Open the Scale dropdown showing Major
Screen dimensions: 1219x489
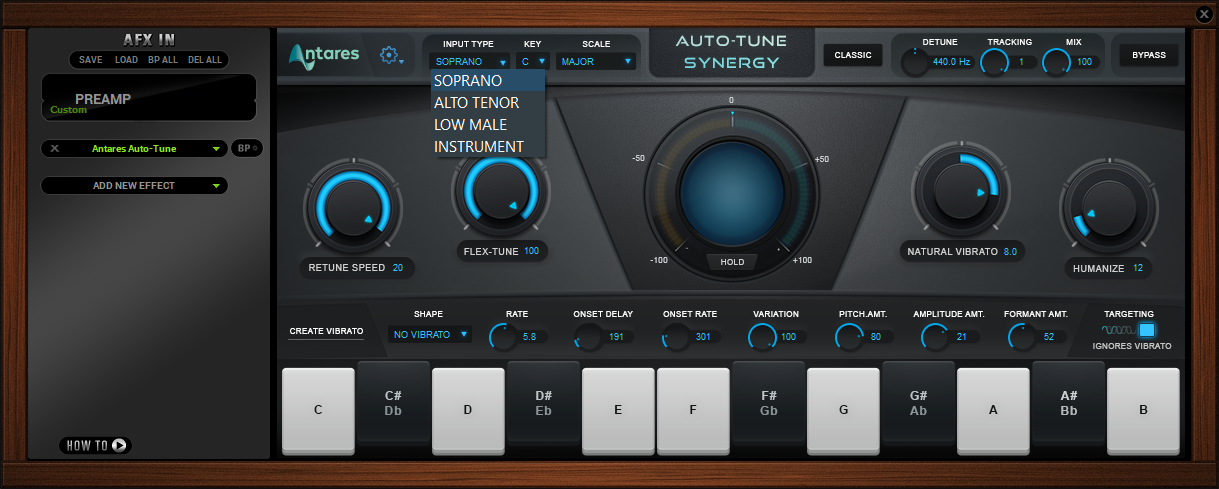coord(597,61)
